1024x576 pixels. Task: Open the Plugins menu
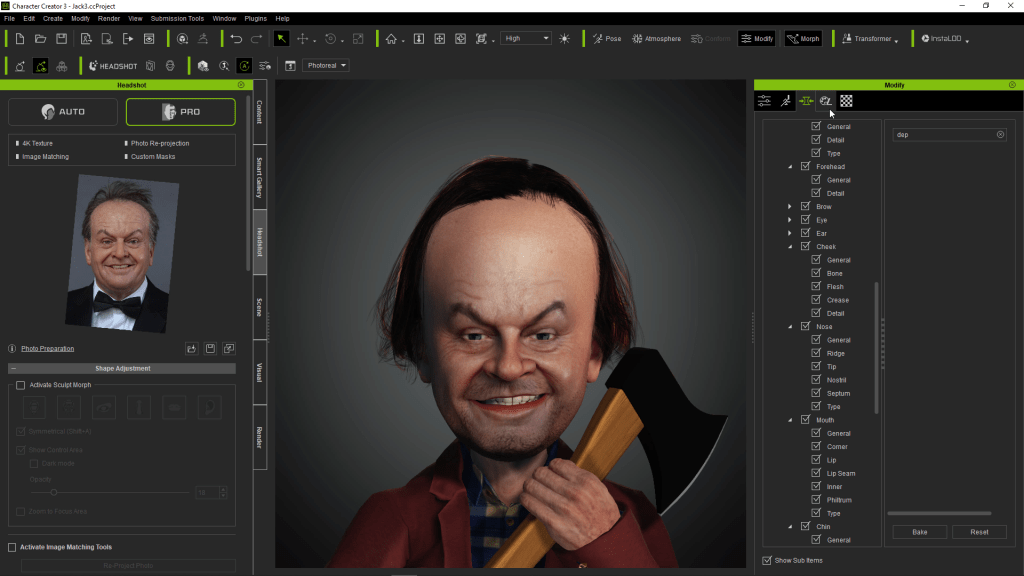[x=255, y=18]
